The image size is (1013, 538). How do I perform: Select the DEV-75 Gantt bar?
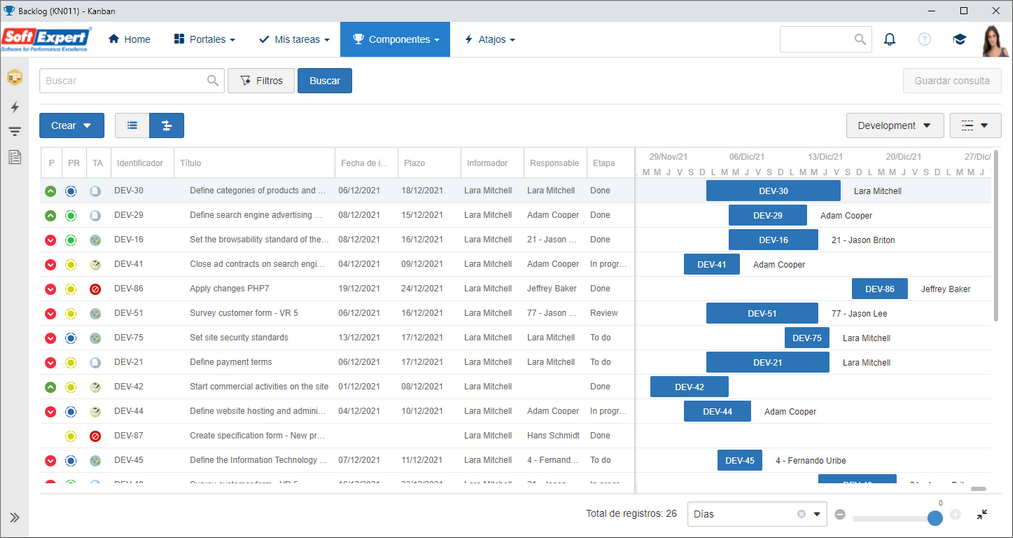coord(807,338)
